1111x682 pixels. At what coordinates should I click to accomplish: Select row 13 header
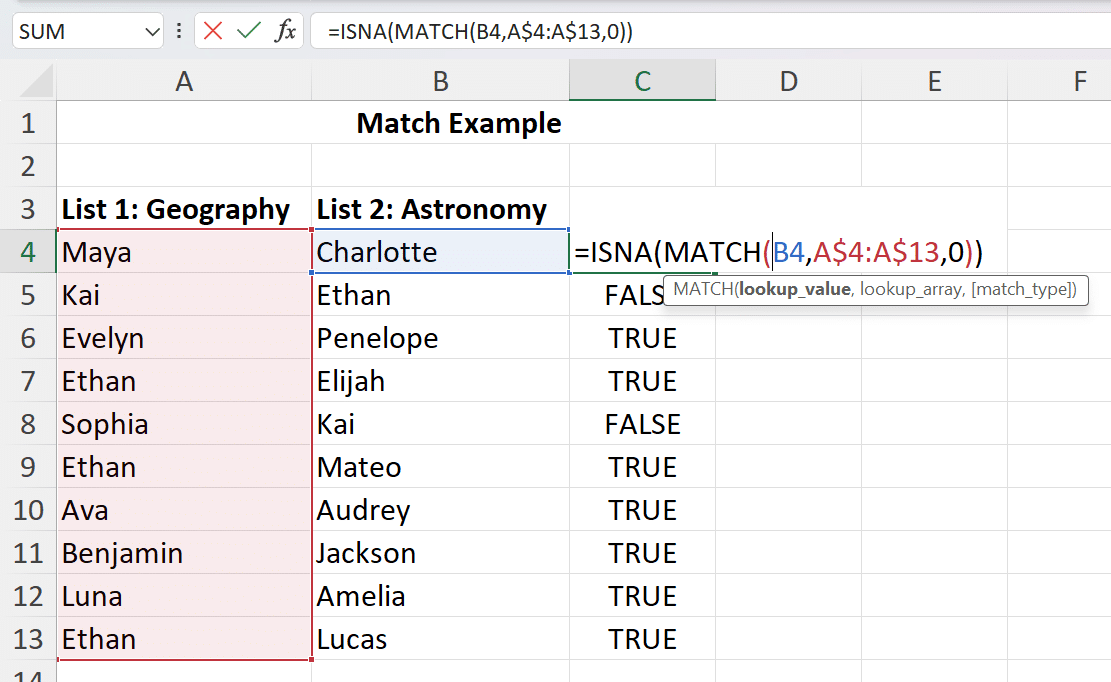pos(28,639)
